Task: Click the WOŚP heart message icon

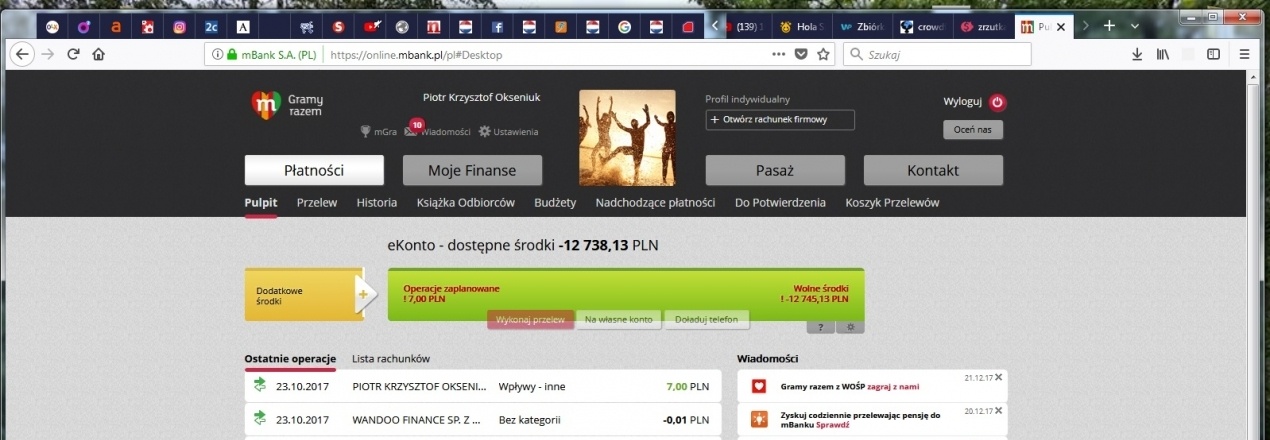Action: tap(759, 386)
